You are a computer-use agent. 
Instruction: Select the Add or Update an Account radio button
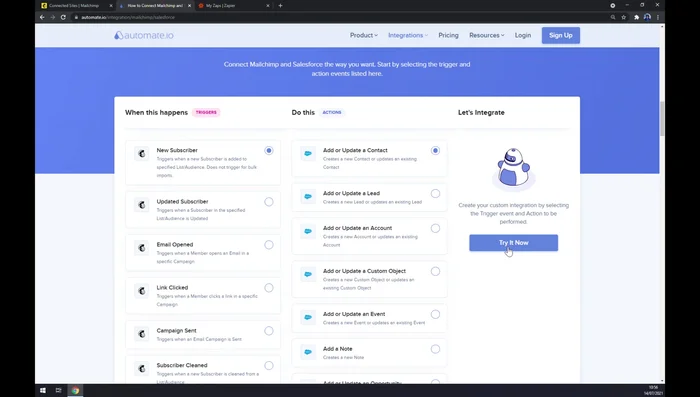click(x=435, y=228)
